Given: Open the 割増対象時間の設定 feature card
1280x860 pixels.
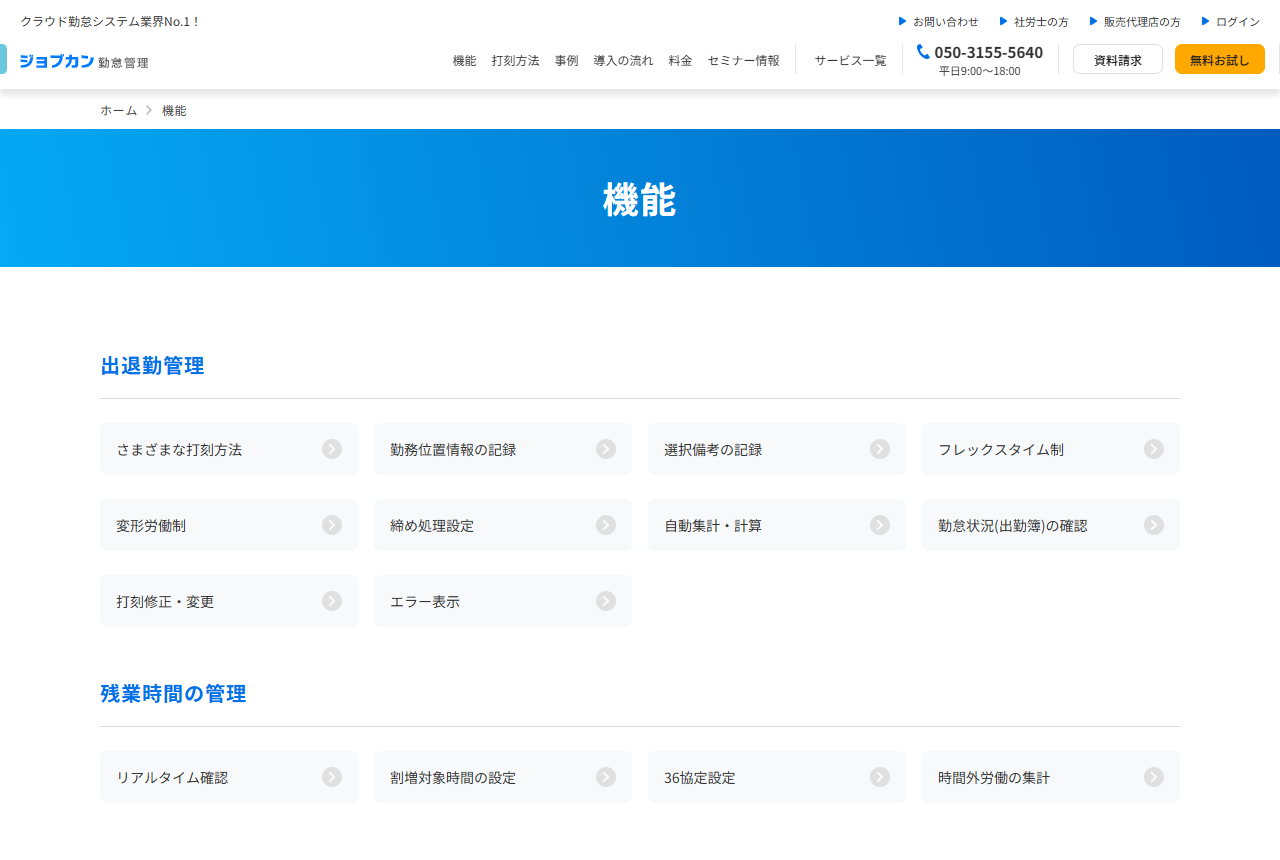Looking at the screenshot, I should click(x=503, y=777).
